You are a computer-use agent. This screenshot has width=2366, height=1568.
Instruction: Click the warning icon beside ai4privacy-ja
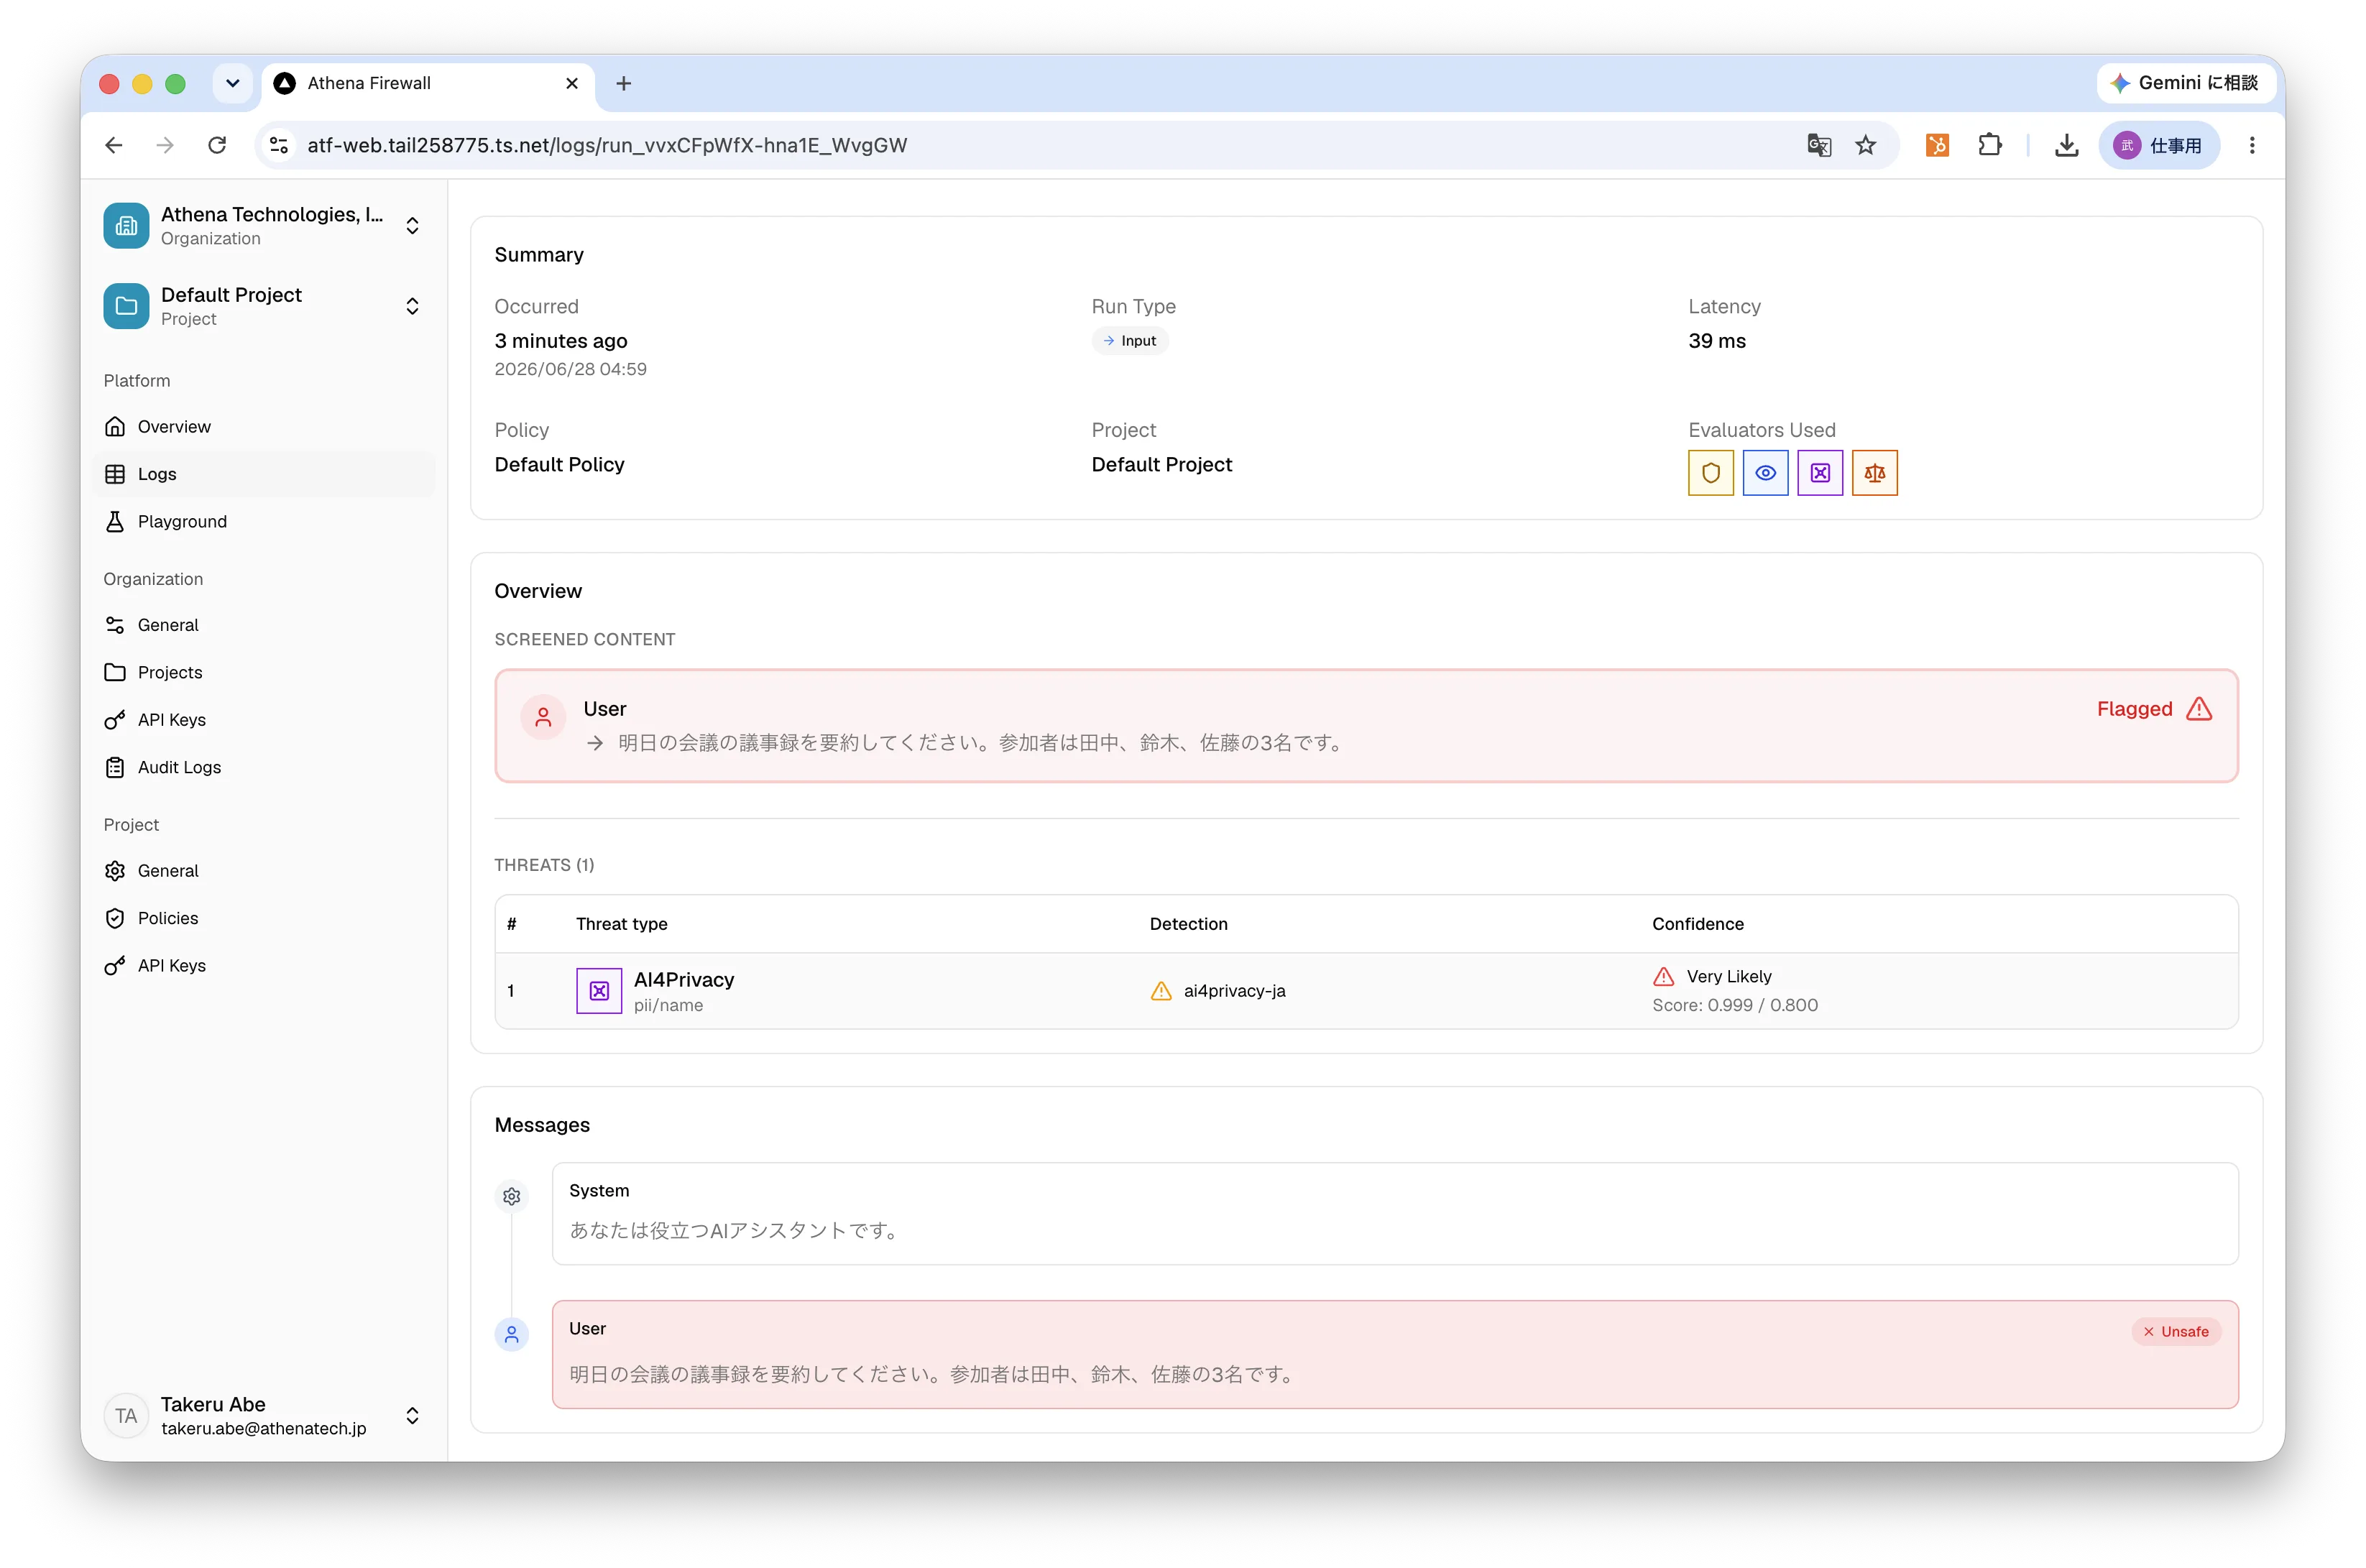click(1160, 991)
